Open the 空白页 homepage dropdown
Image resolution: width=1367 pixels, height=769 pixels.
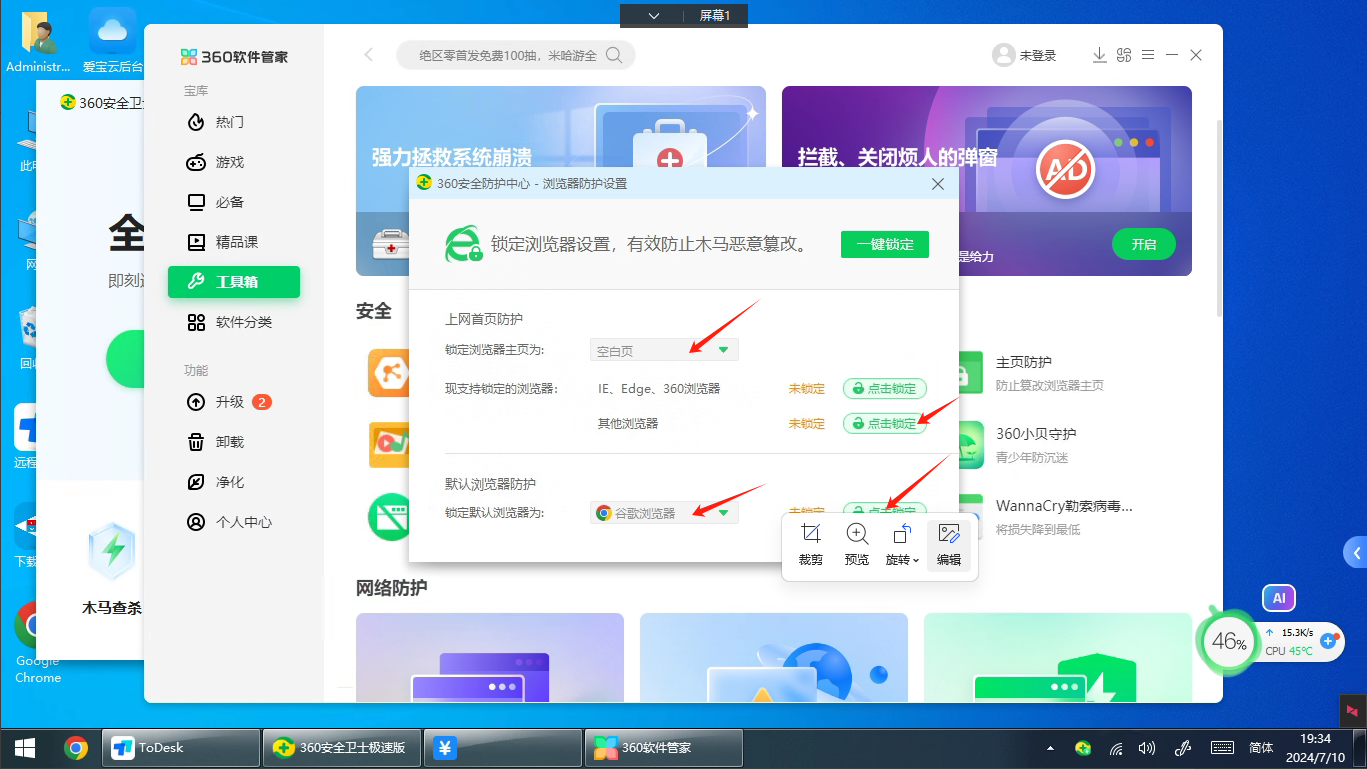click(x=664, y=350)
